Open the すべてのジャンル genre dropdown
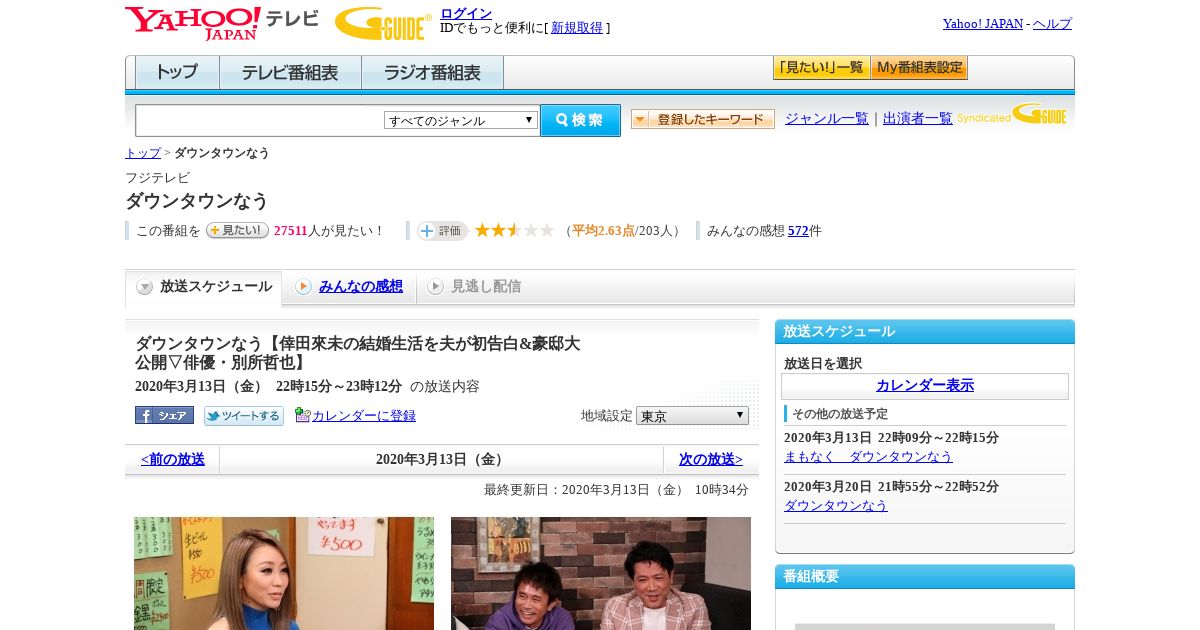 461,120
